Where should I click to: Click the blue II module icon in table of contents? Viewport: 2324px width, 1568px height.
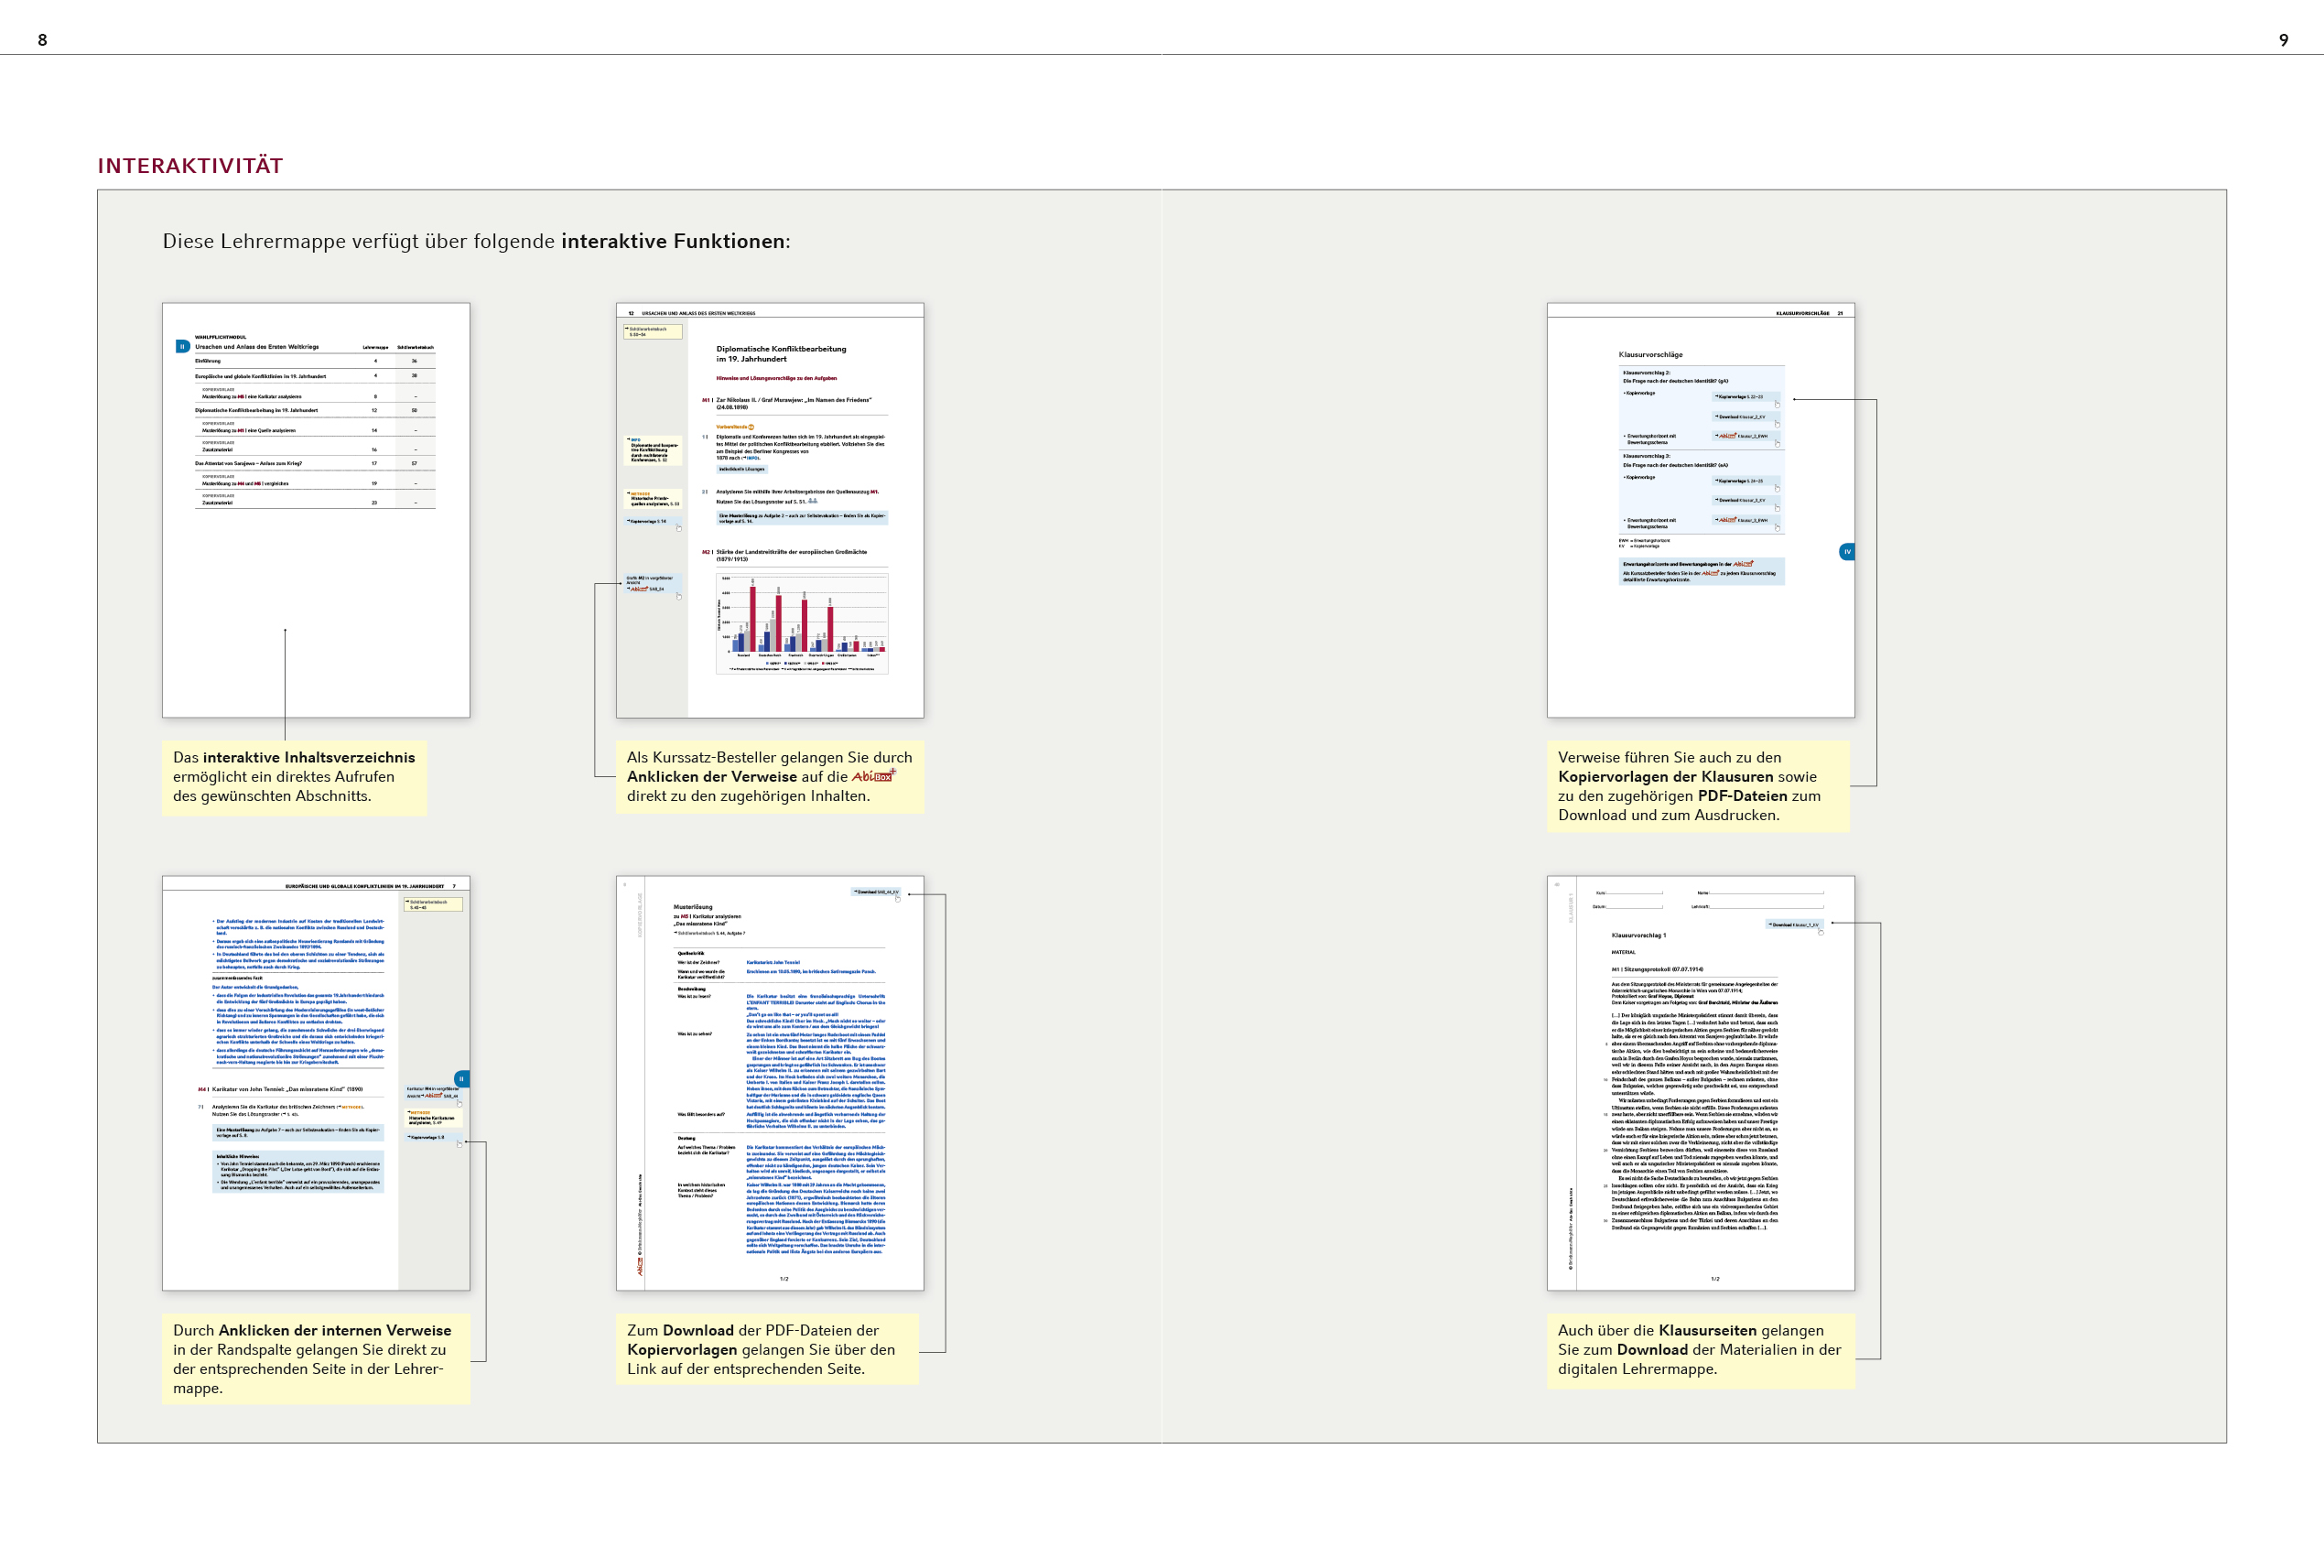click(x=182, y=347)
